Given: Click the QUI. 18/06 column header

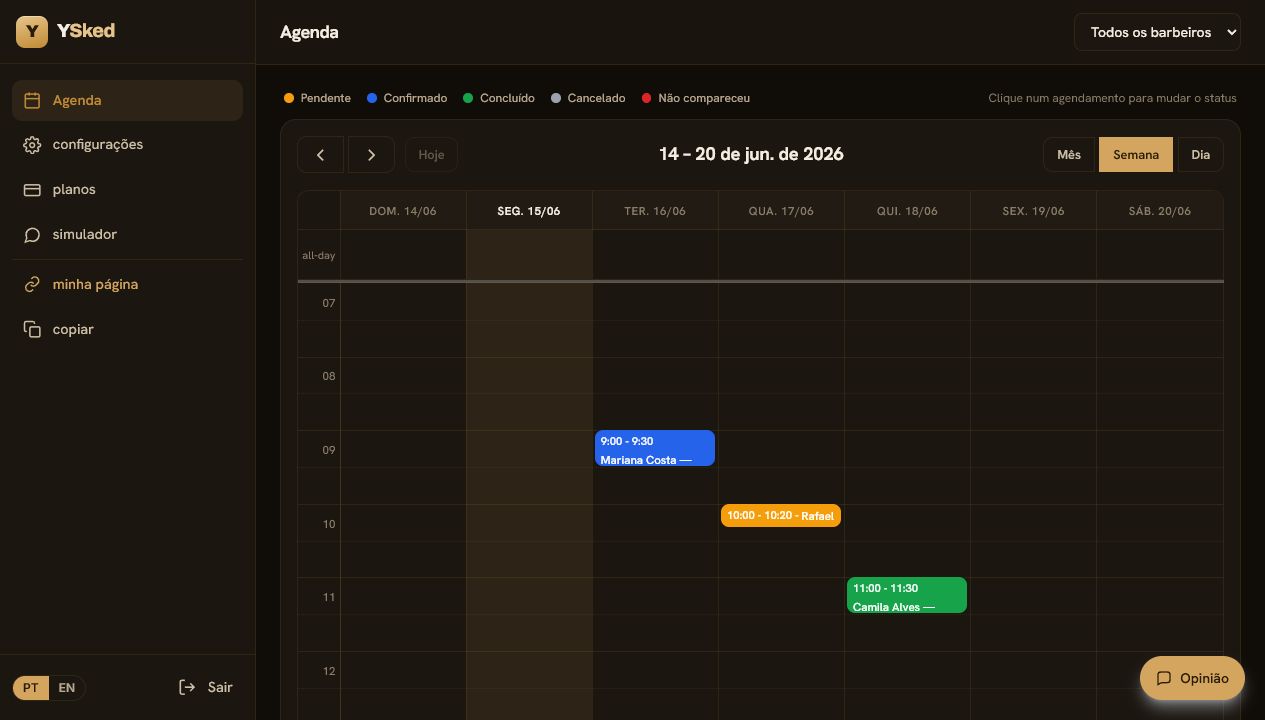Looking at the screenshot, I should point(907,211).
